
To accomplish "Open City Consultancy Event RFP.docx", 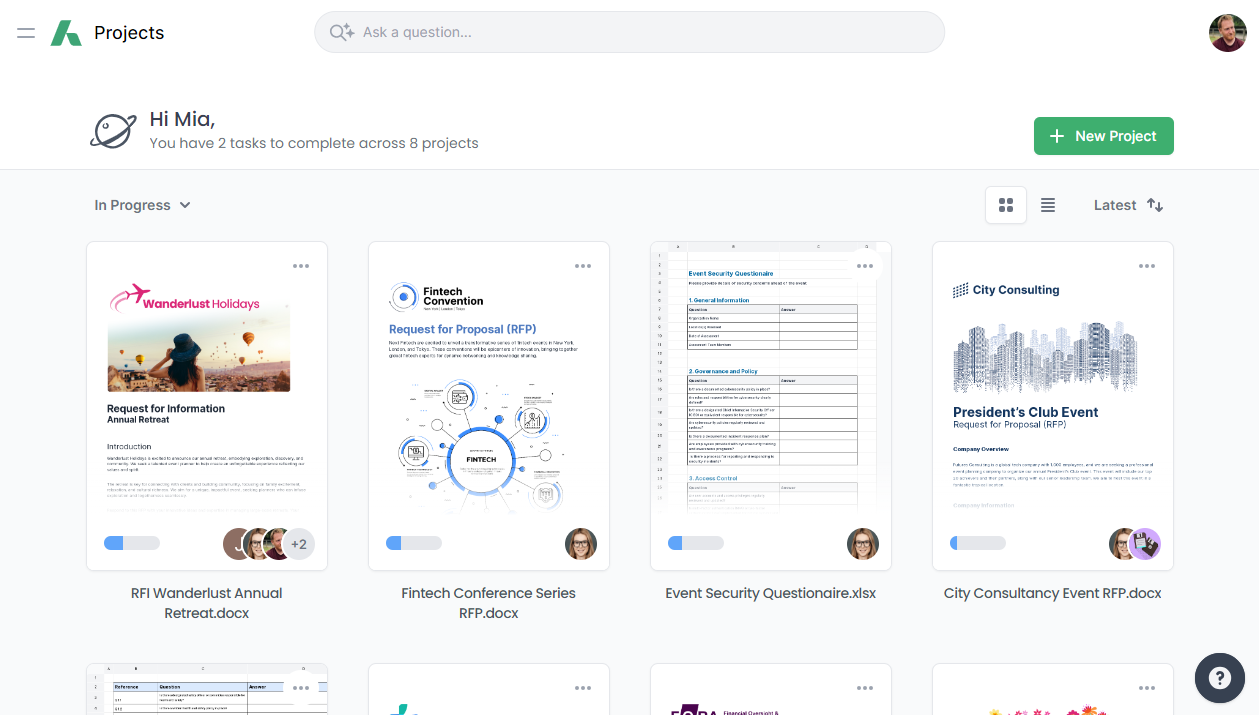I will tap(1052, 593).
